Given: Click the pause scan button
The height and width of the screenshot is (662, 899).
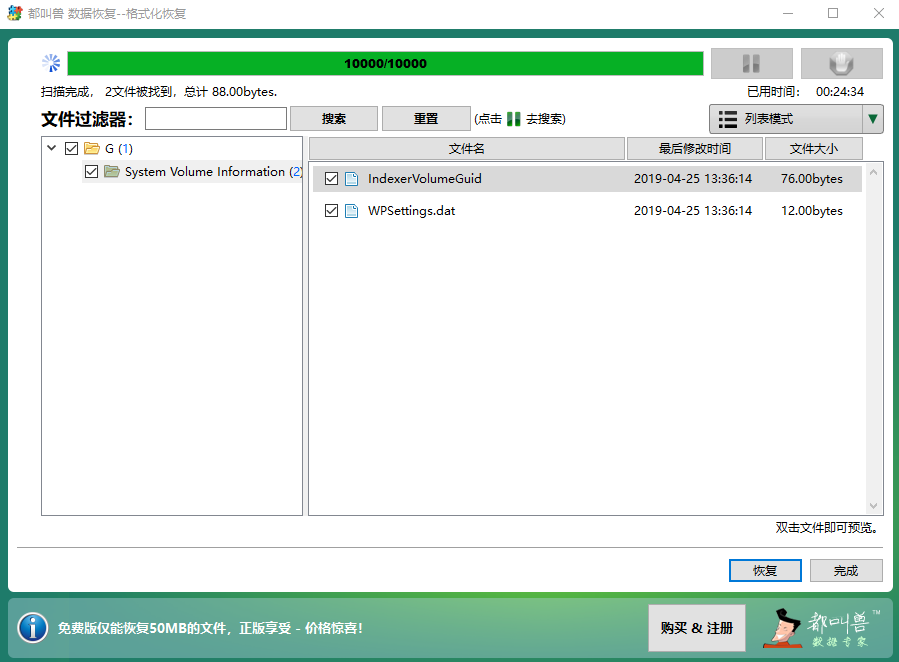Looking at the screenshot, I should pyautogui.click(x=752, y=63).
